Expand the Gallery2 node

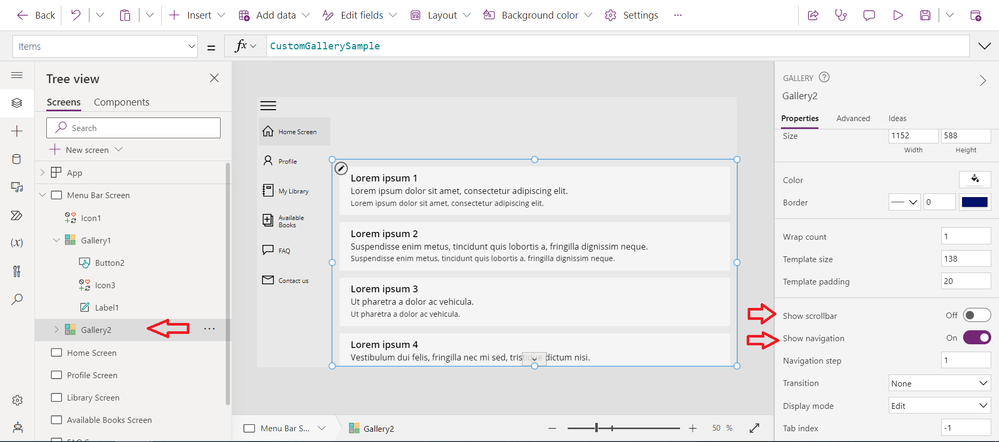click(56, 329)
